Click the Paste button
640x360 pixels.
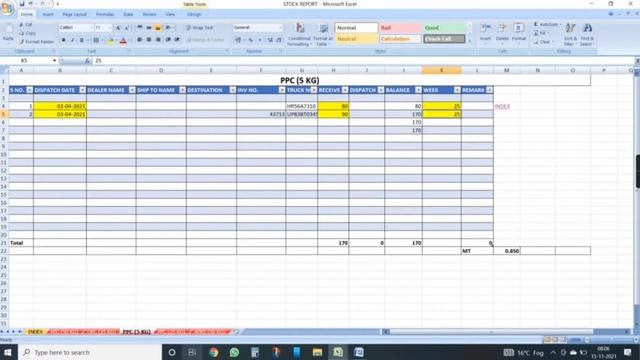pyautogui.click(x=8, y=34)
